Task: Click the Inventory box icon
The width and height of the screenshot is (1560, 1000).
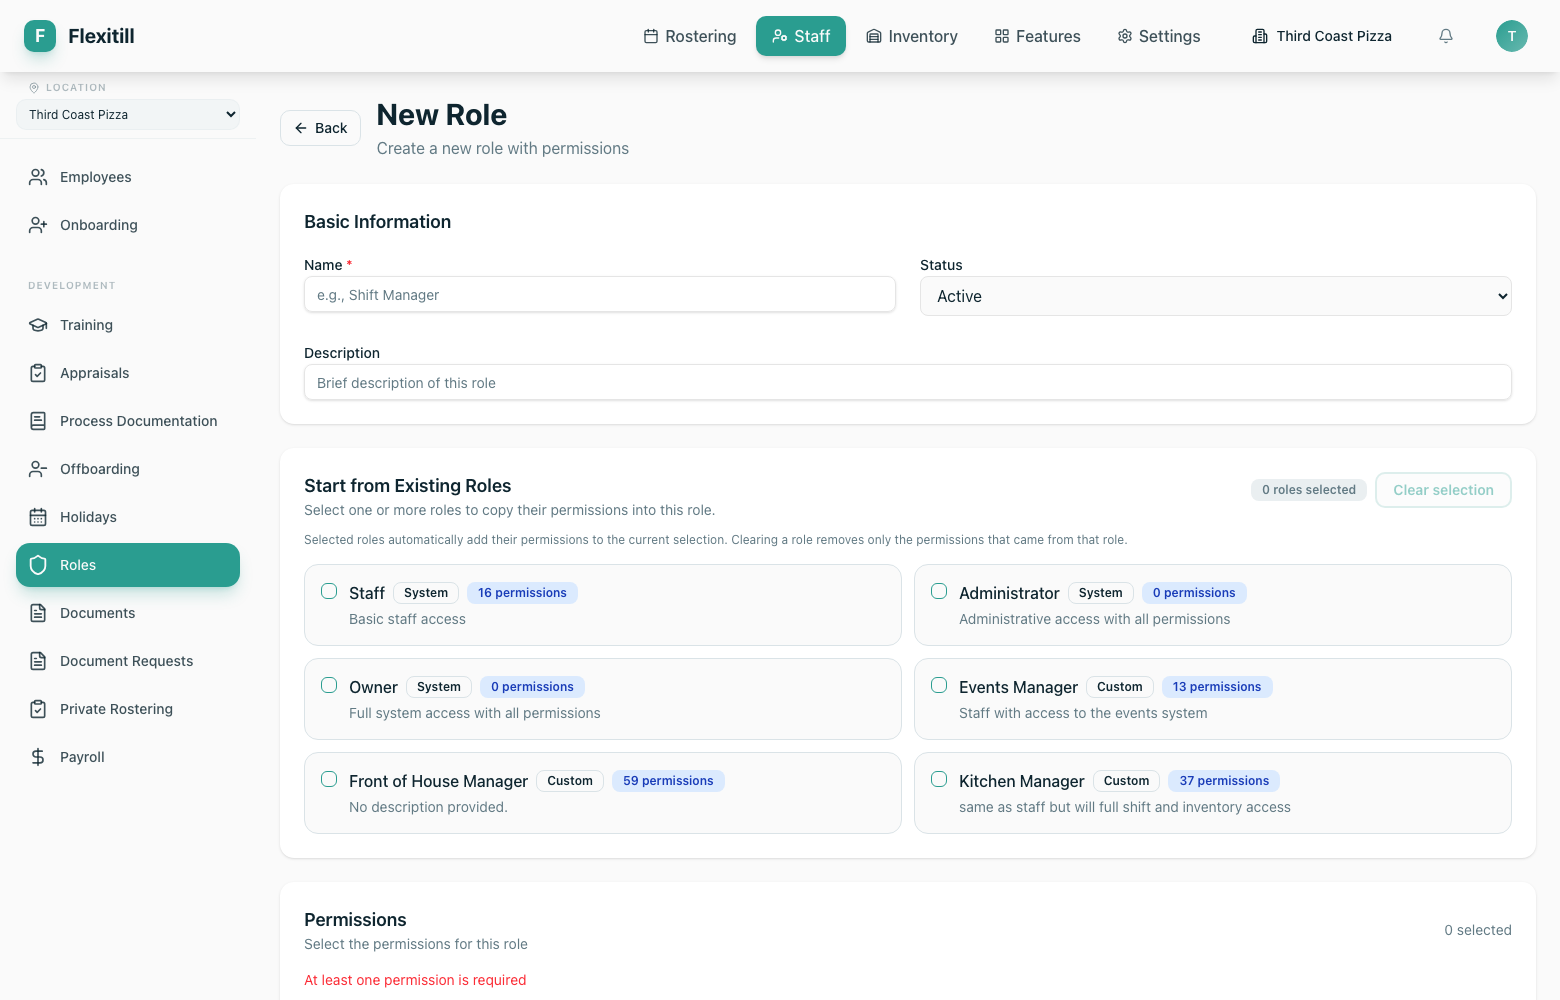Action: point(874,36)
